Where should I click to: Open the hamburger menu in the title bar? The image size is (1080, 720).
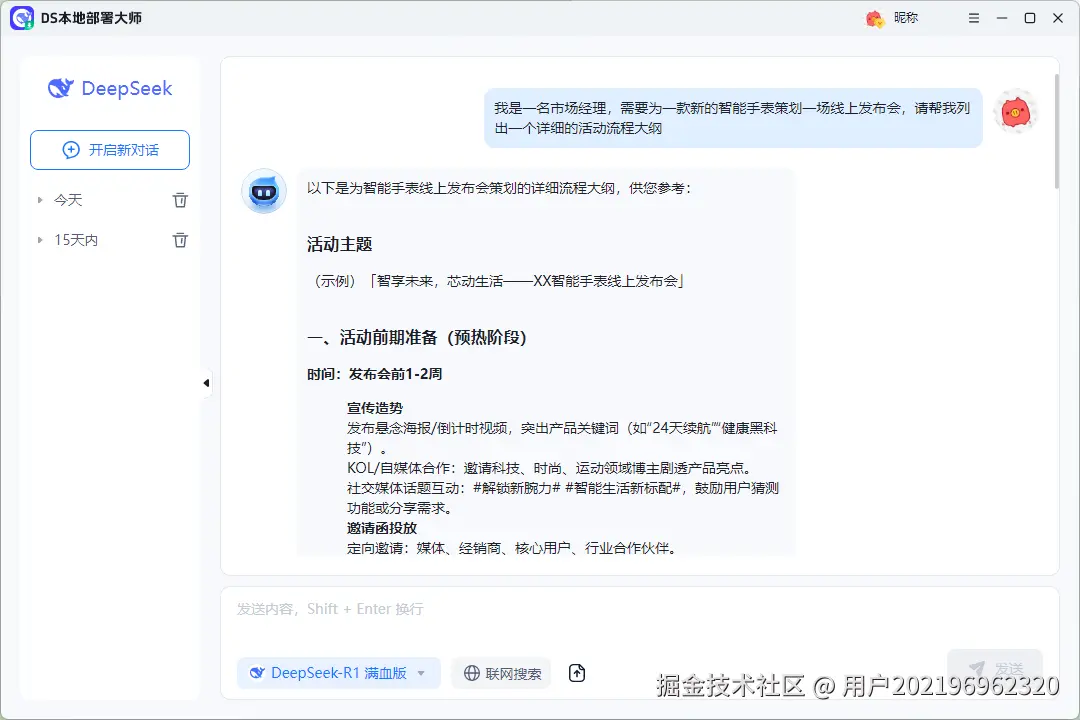[x=973, y=17]
